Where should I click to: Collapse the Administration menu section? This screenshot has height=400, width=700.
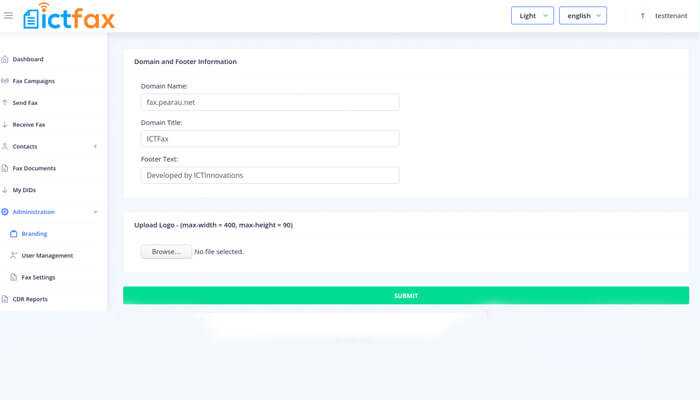point(95,212)
